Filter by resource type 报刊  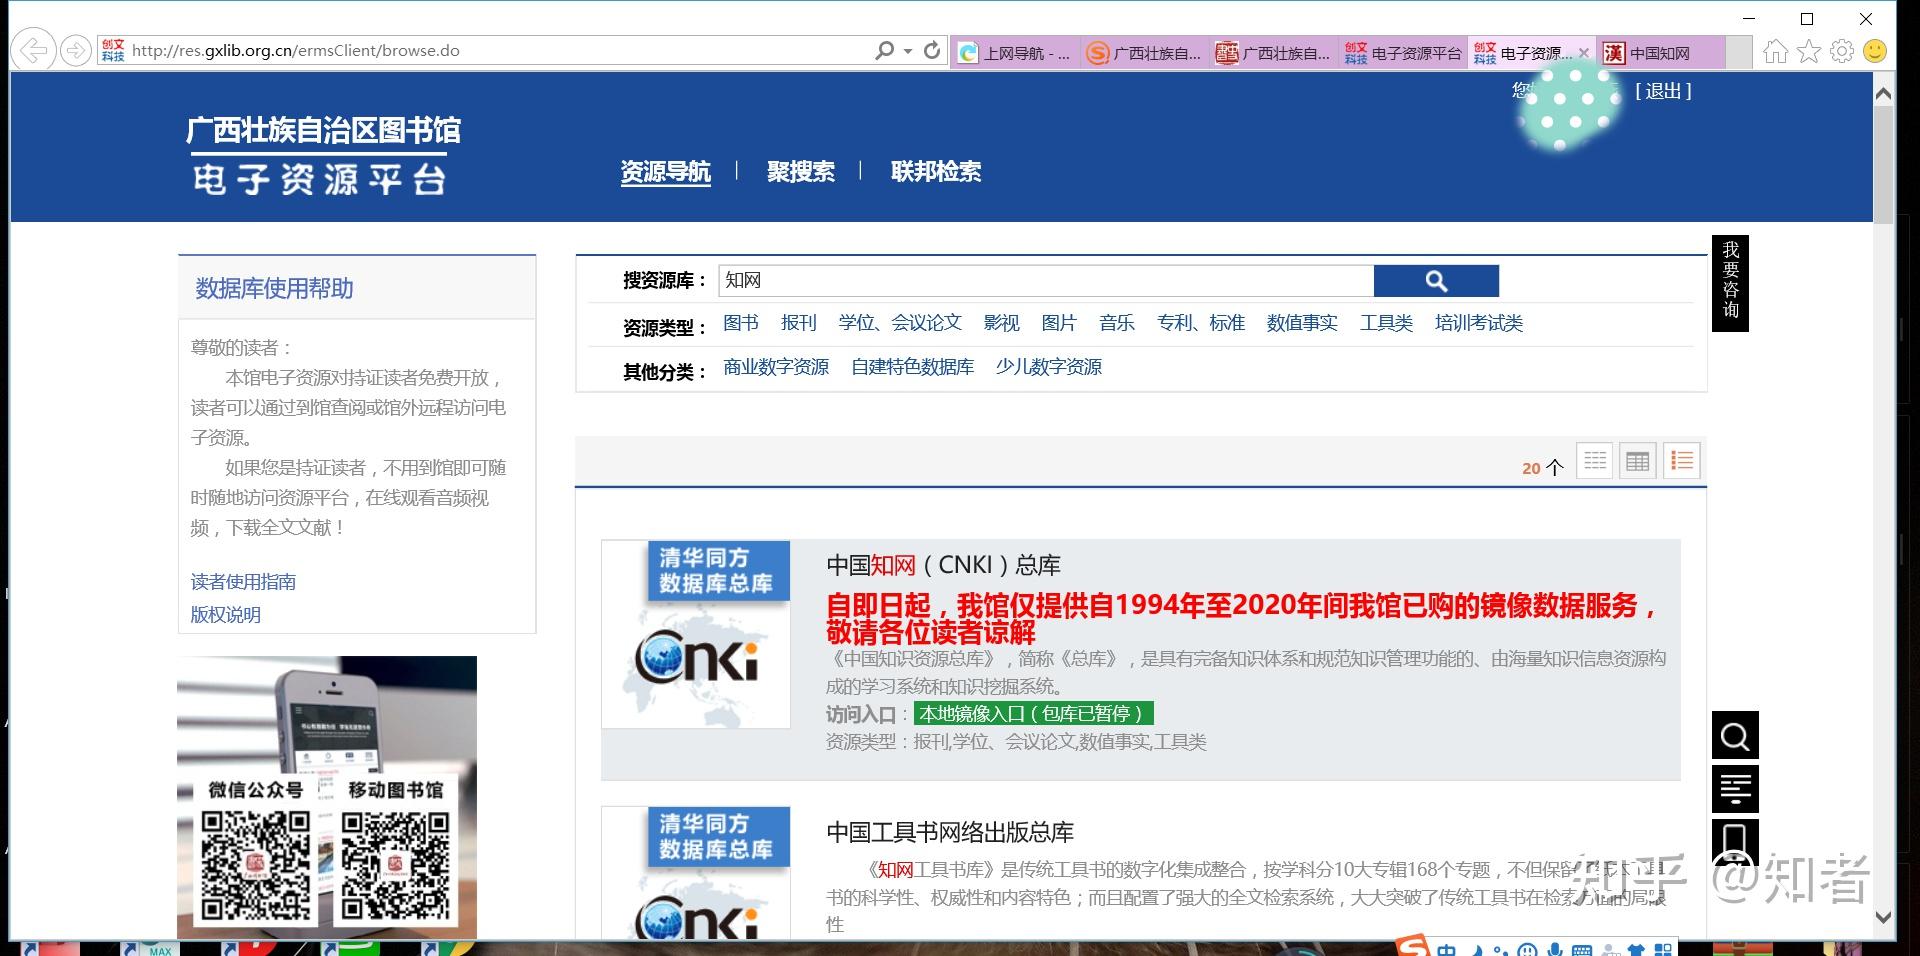click(x=799, y=323)
